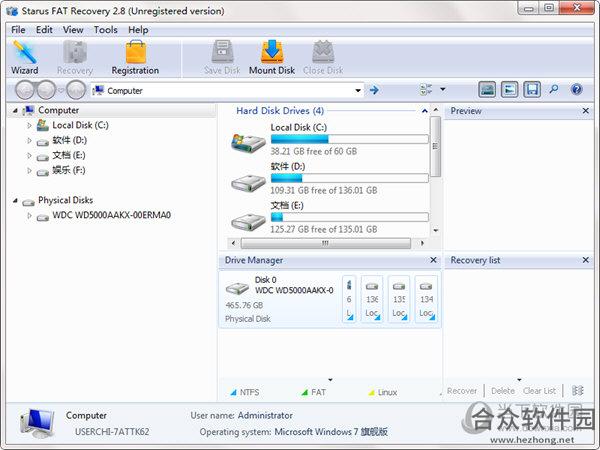Open help with the question mark icon
Viewport: 600px width, 450px height.
click(x=576, y=90)
